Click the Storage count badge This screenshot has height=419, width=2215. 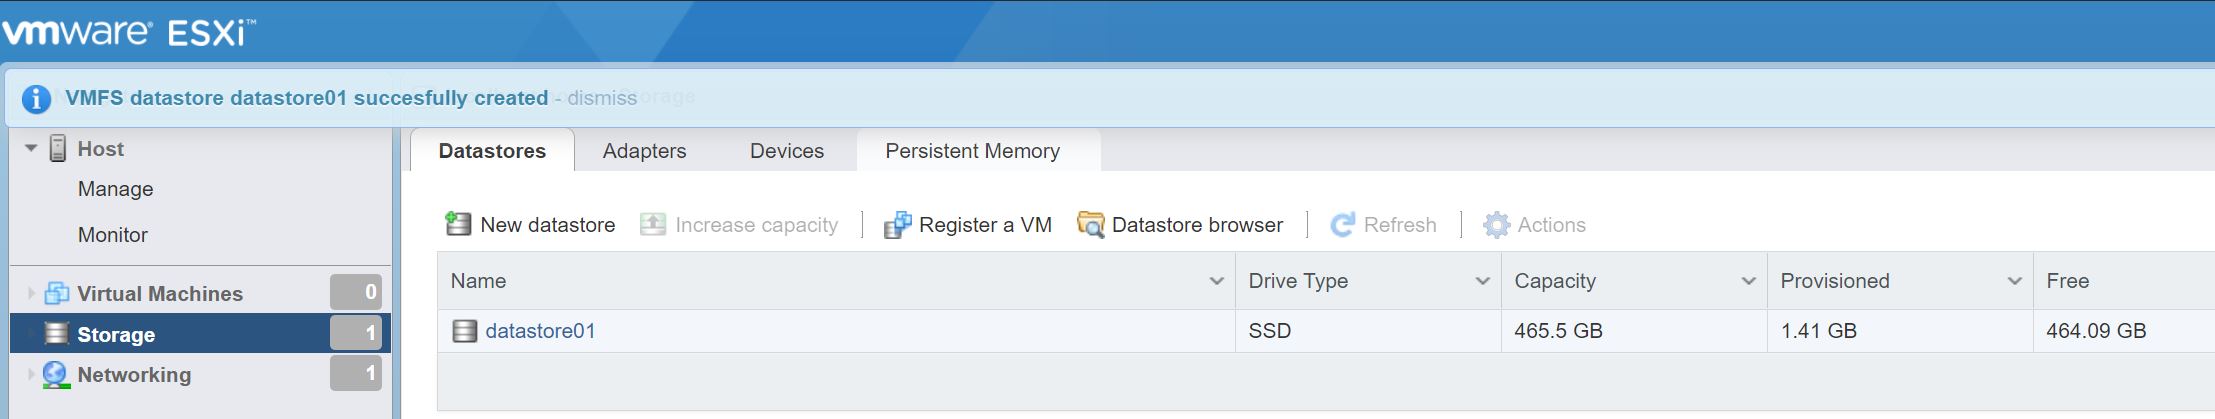pyautogui.click(x=356, y=333)
